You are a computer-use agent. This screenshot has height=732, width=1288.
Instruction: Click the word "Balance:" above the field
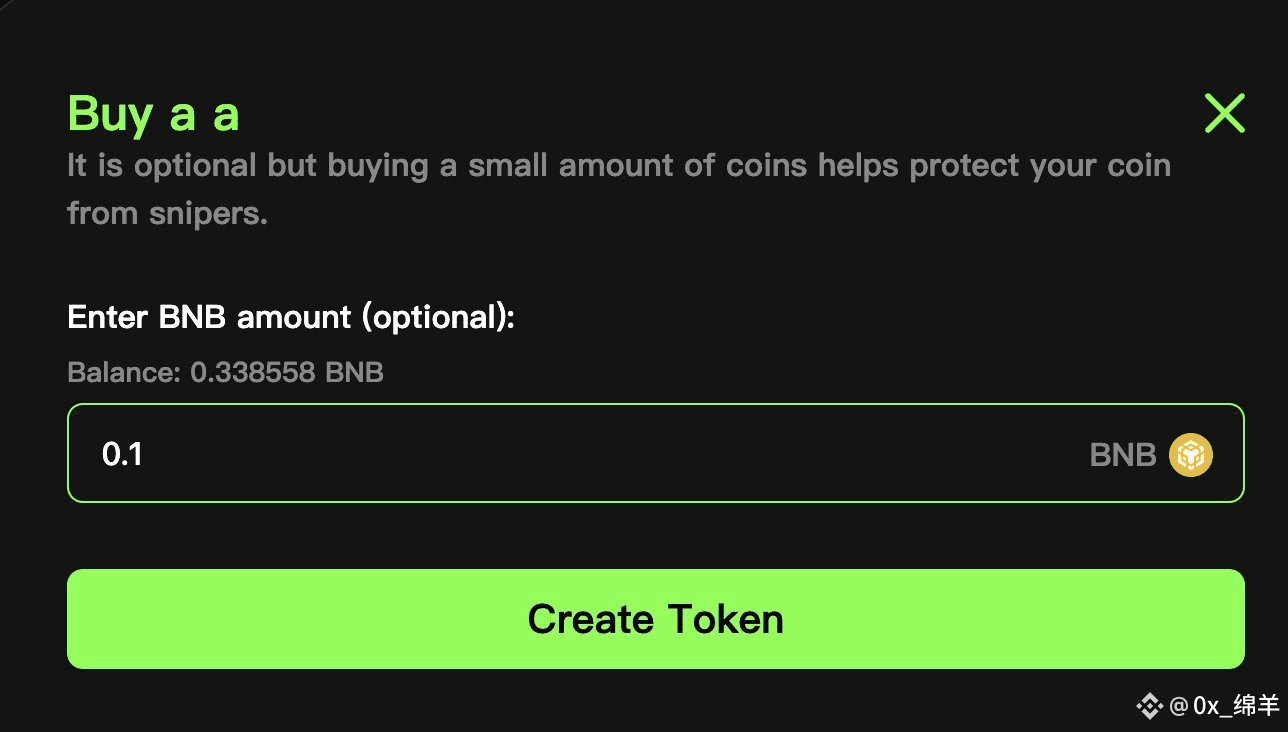(124, 373)
